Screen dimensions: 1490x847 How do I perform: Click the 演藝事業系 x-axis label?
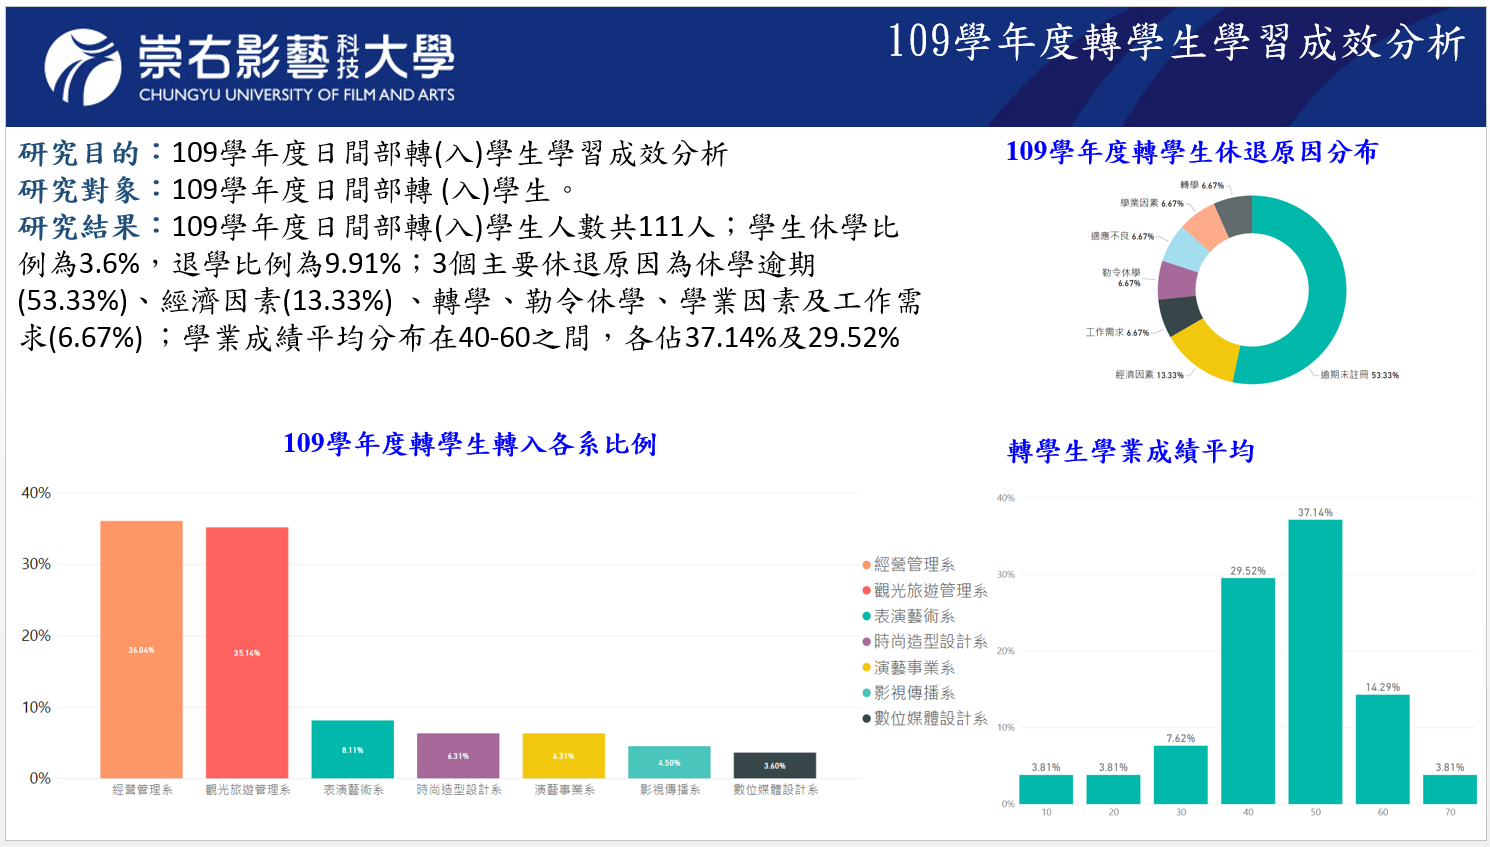pos(564,790)
